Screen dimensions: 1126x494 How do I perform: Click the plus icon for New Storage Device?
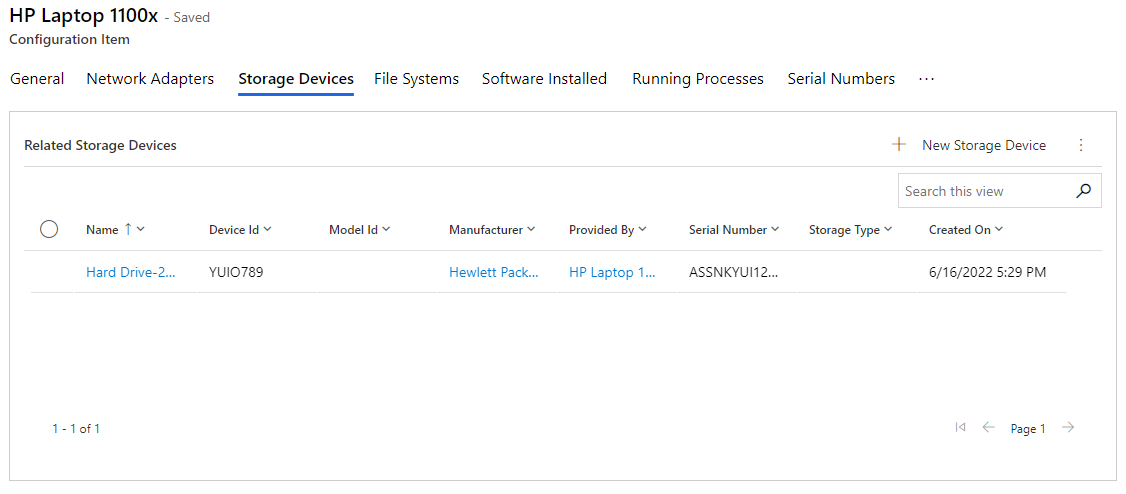pyautogui.click(x=898, y=145)
